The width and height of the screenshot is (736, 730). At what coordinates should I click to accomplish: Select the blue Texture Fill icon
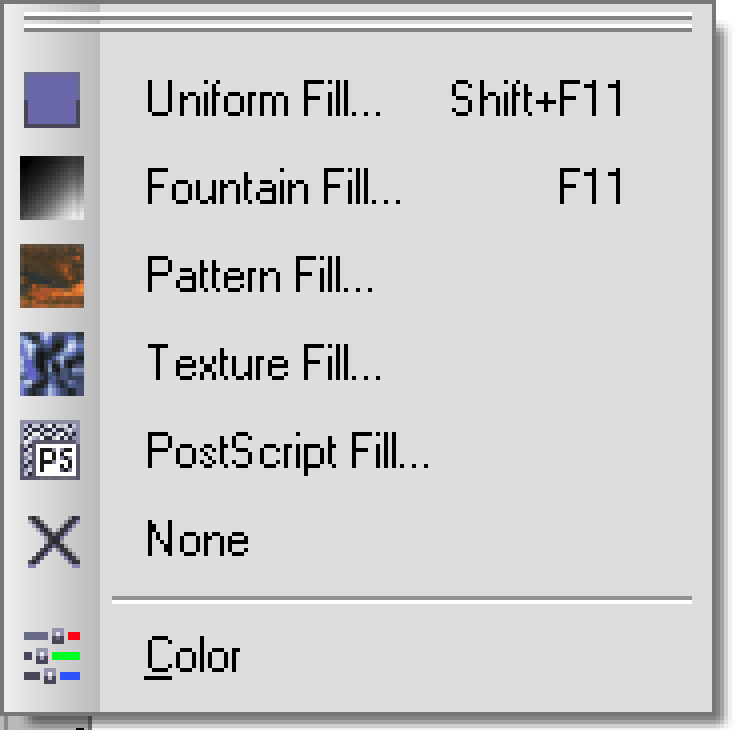coord(52,364)
